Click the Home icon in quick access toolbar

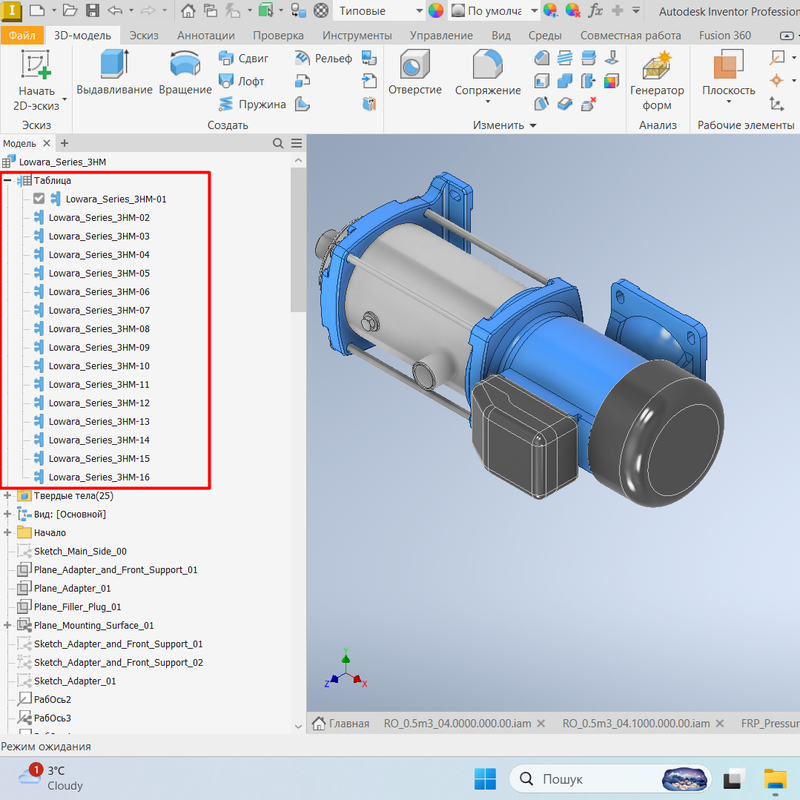188,11
